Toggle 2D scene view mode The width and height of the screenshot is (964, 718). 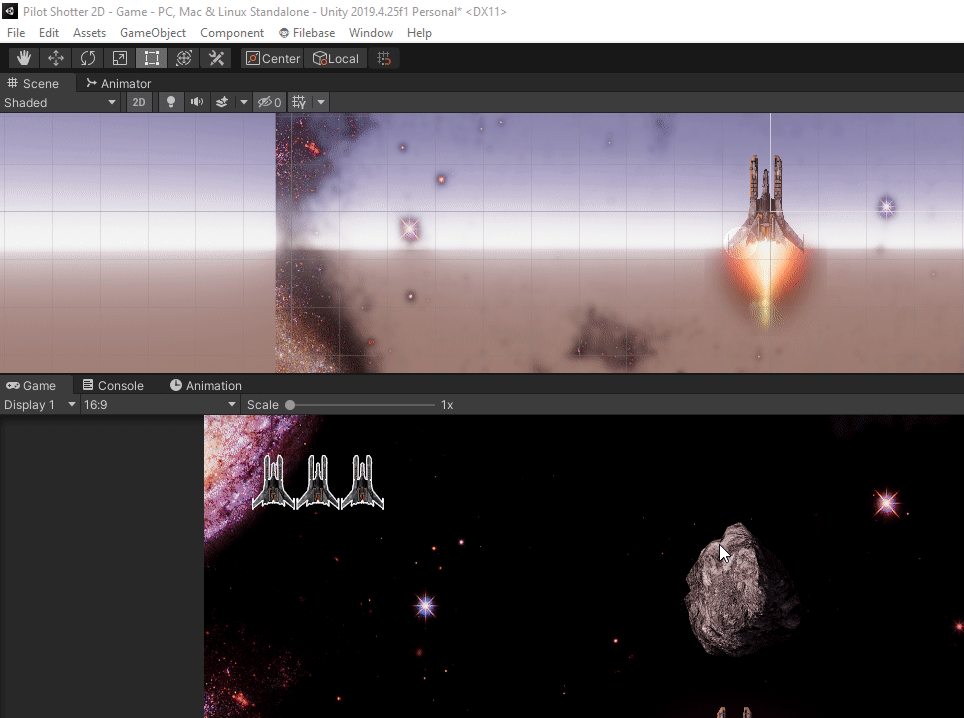coord(139,102)
